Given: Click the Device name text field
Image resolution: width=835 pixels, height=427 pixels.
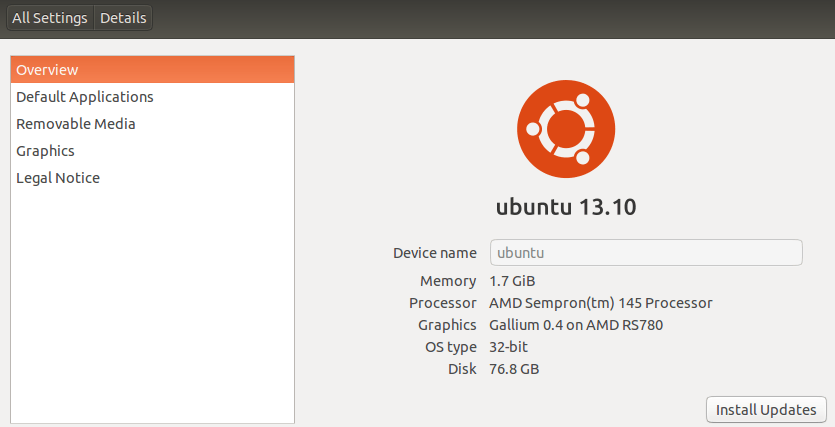Looking at the screenshot, I should (646, 253).
